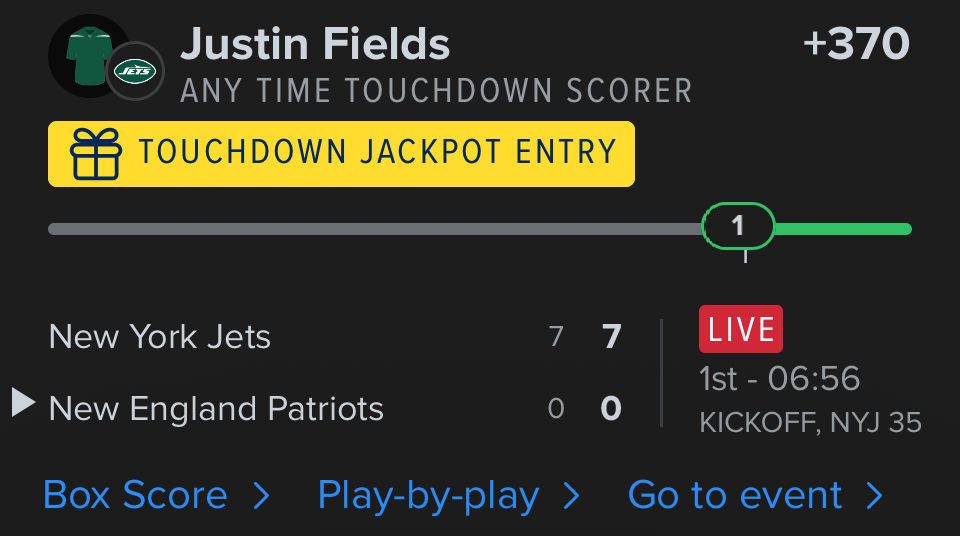
Task: Click the red LIVE badge
Action: tap(740, 329)
